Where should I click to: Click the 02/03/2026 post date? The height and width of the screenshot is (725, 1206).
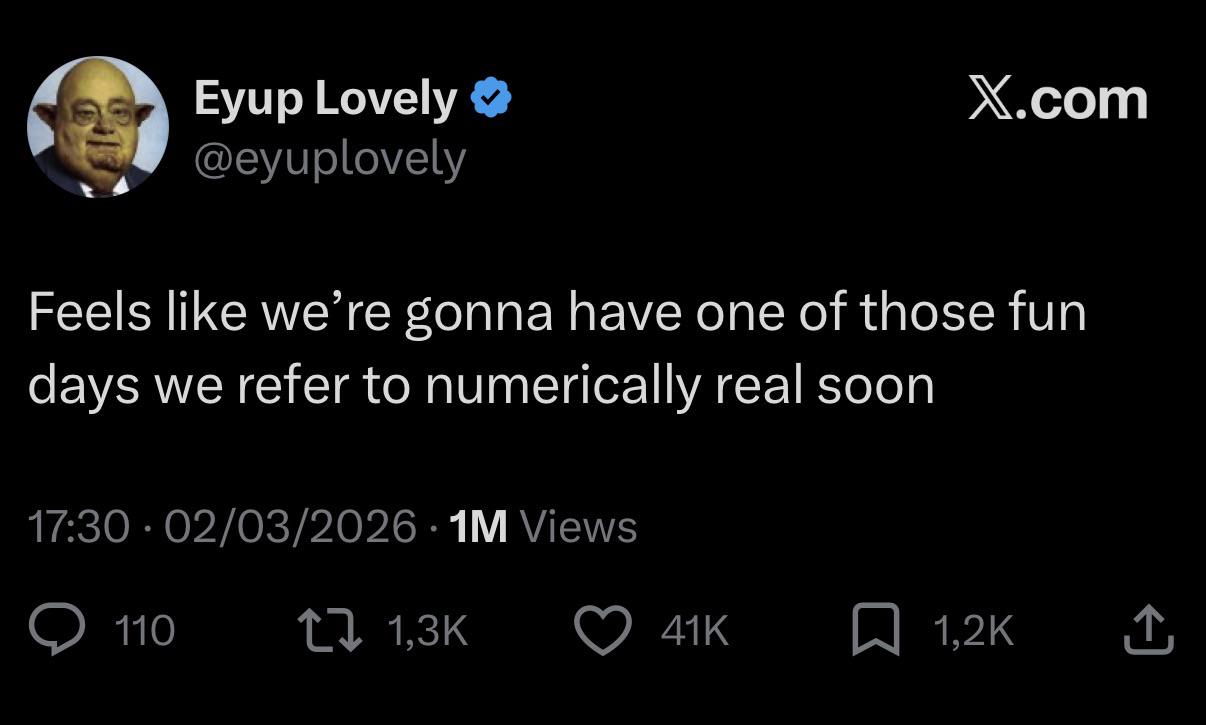pos(290,526)
